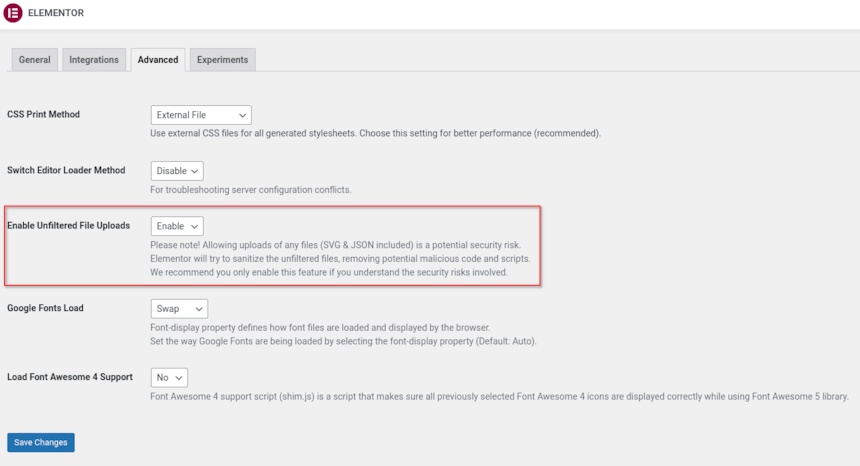Image resolution: width=860 pixels, height=466 pixels.
Task: Click the Save Changes button
Action: pos(41,442)
